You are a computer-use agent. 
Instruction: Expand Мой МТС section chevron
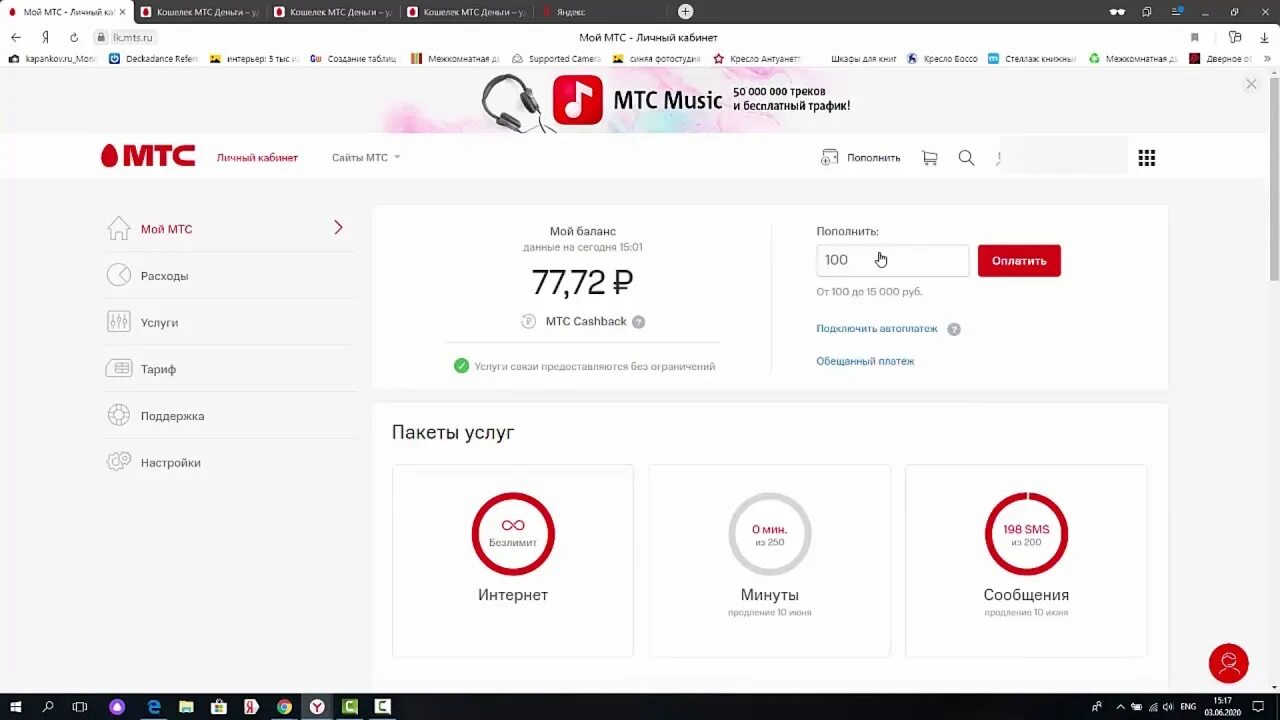coord(338,228)
